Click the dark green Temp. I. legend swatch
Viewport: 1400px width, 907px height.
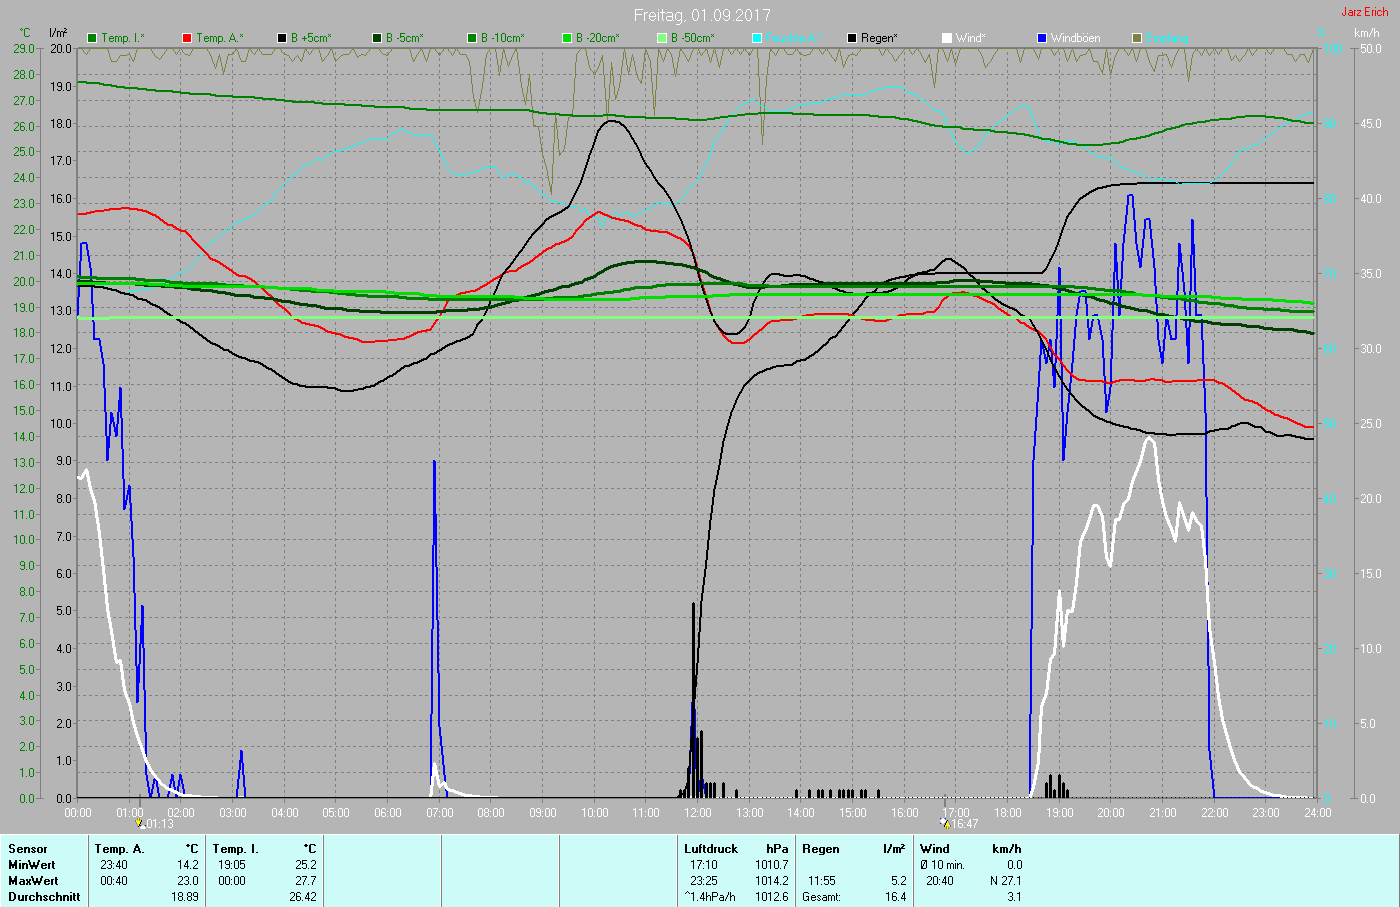pos(93,38)
